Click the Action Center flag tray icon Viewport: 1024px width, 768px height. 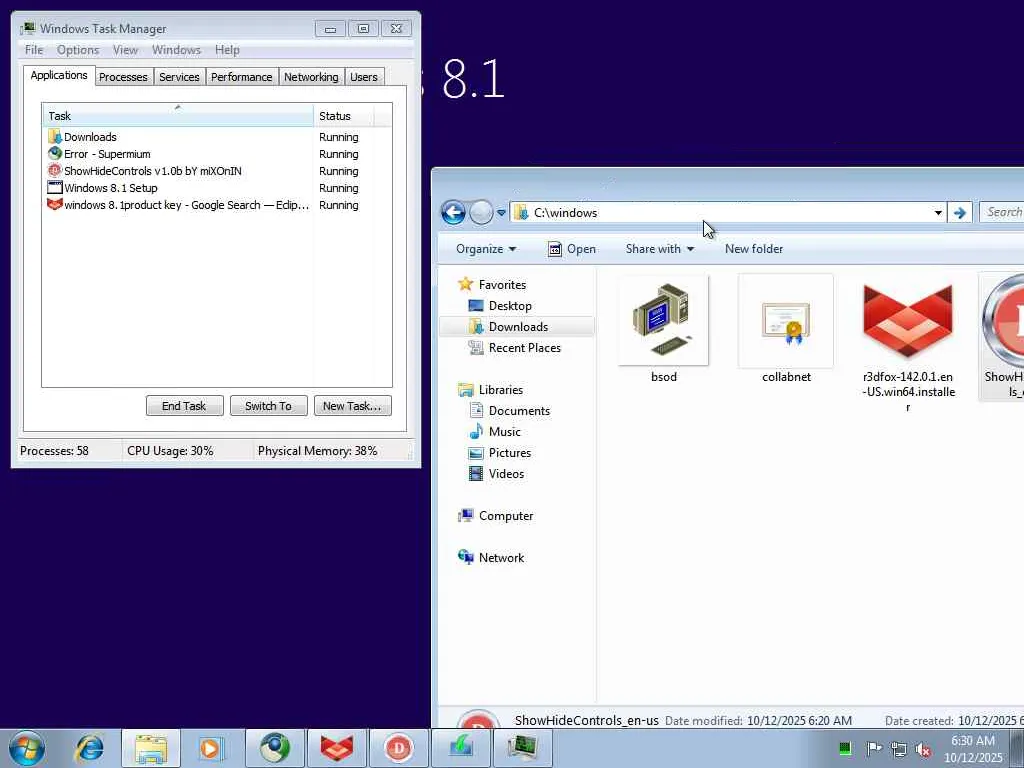tap(874, 748)
